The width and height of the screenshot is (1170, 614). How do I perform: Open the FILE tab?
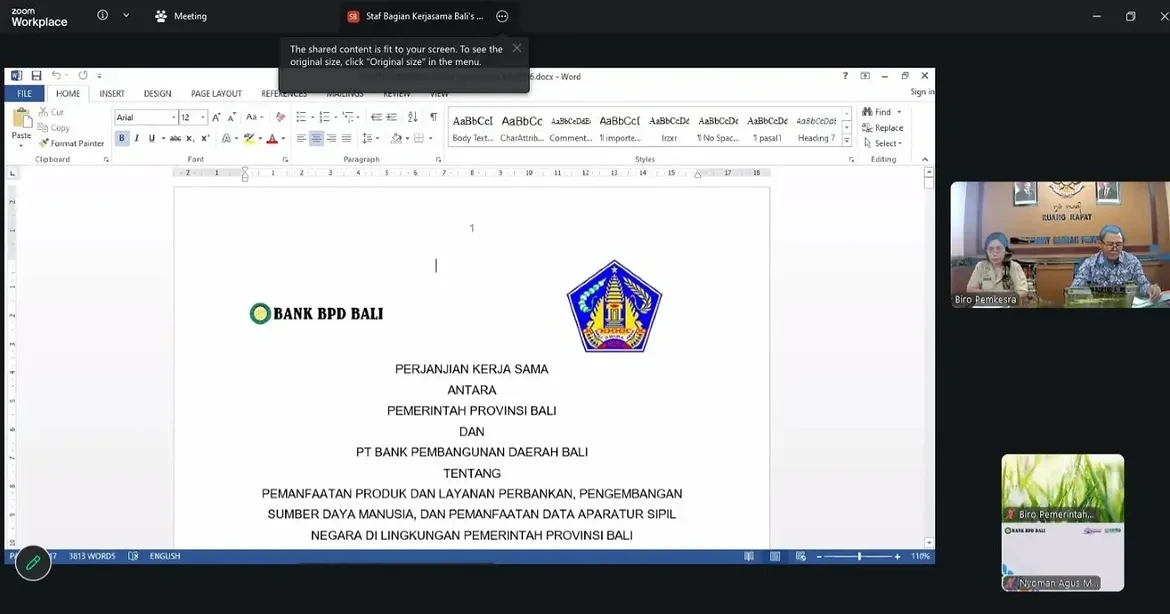click(x=25, y=93)
